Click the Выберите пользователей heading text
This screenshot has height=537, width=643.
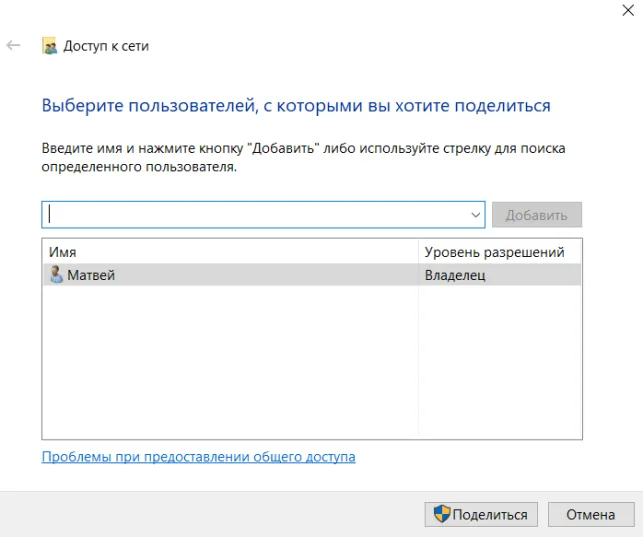click(296, 105)
